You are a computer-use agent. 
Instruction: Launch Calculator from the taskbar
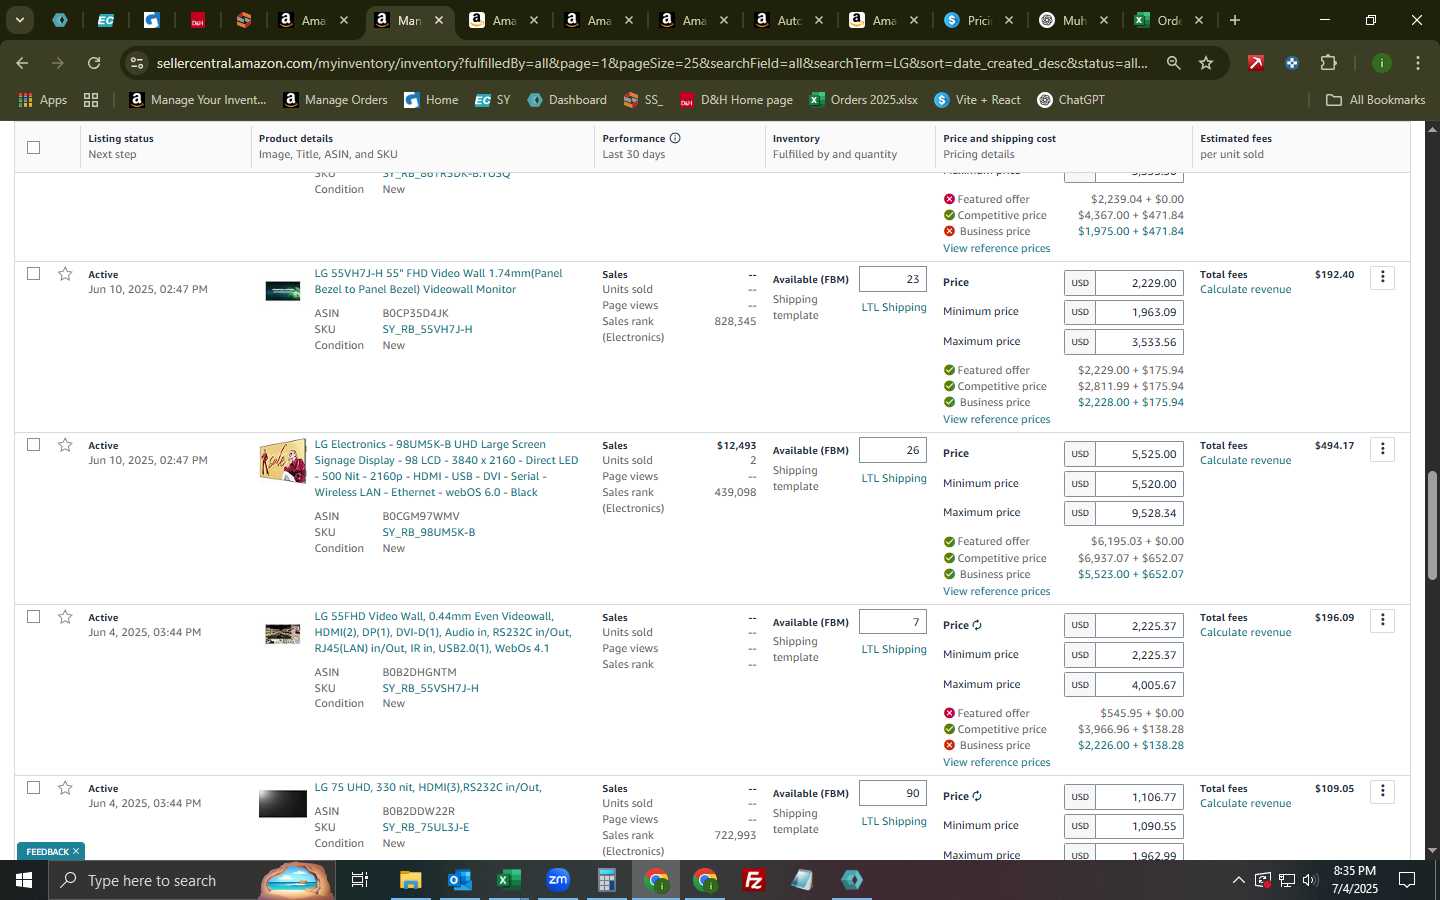606,880
